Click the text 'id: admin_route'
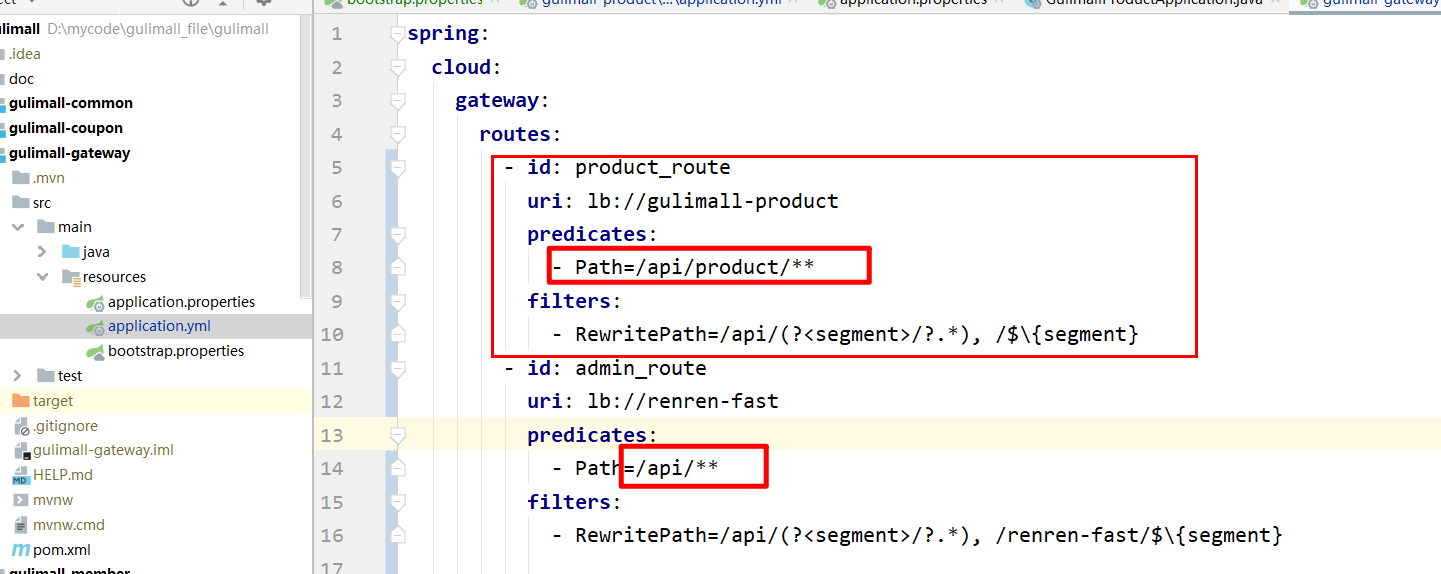The width and height of the screenshot is (1441, 574). point(617,368)
